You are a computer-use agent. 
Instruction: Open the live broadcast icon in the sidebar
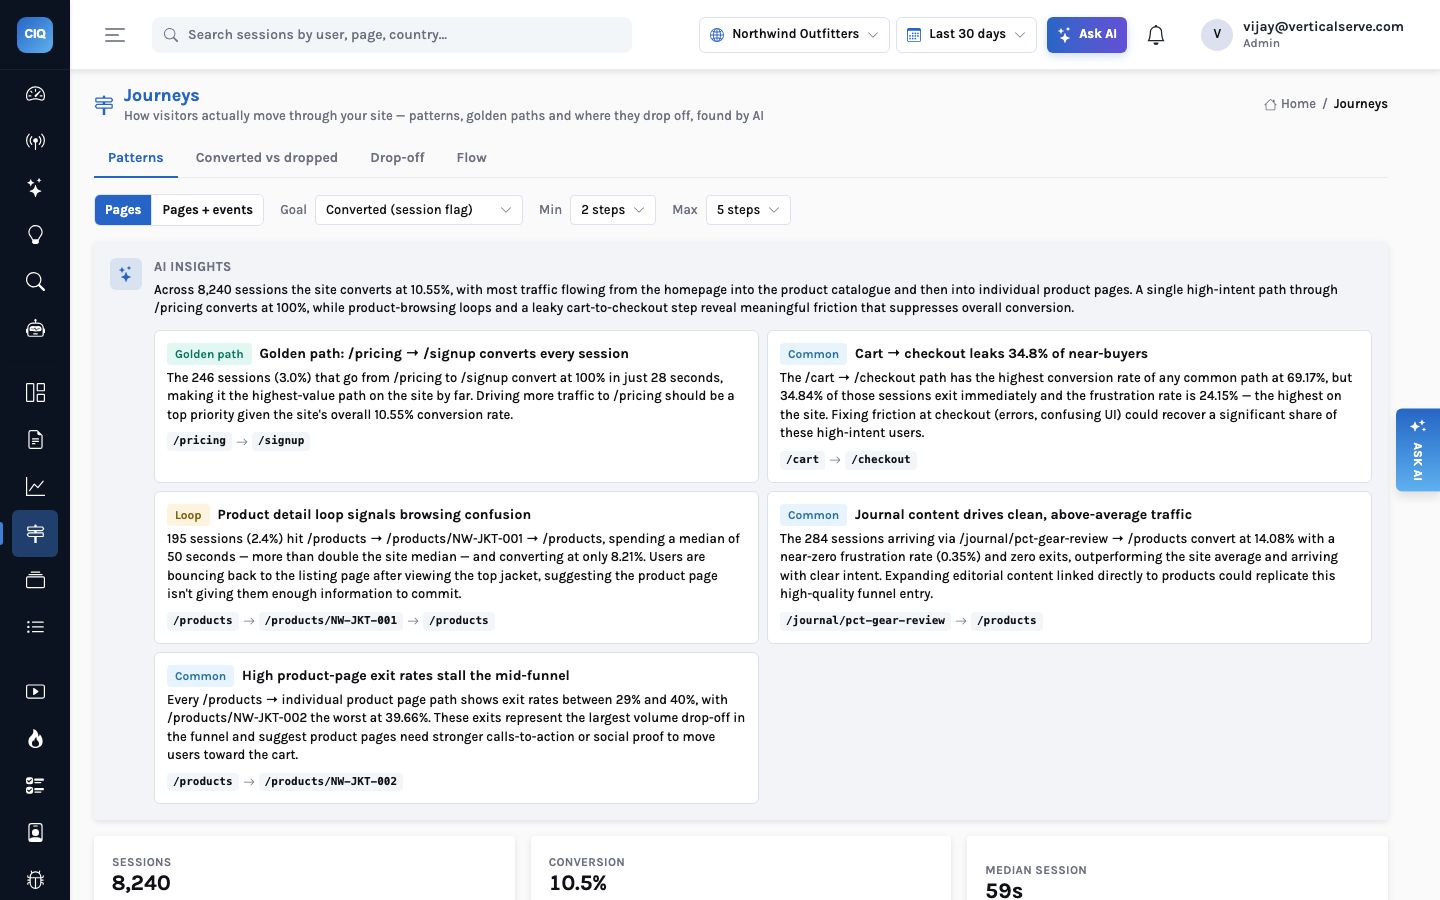(35, 141)
